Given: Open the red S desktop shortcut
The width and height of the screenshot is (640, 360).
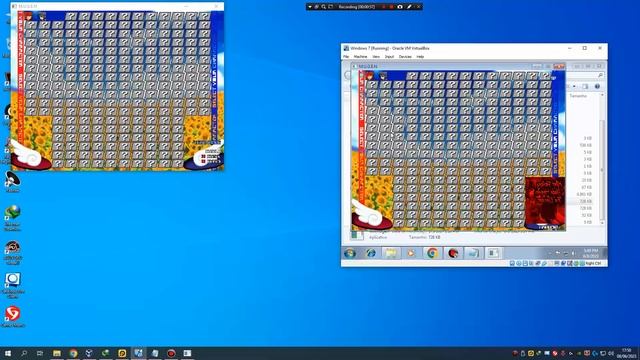Looking at the screenshot, I should point(13,316).
